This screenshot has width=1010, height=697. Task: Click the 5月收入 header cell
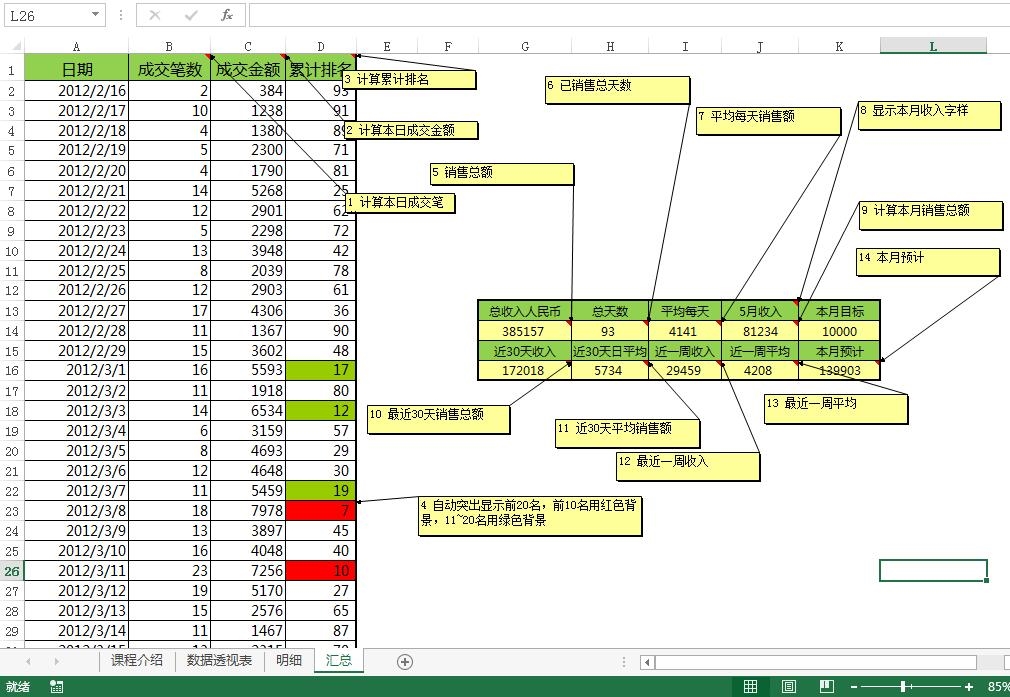(x=759, y=311)
